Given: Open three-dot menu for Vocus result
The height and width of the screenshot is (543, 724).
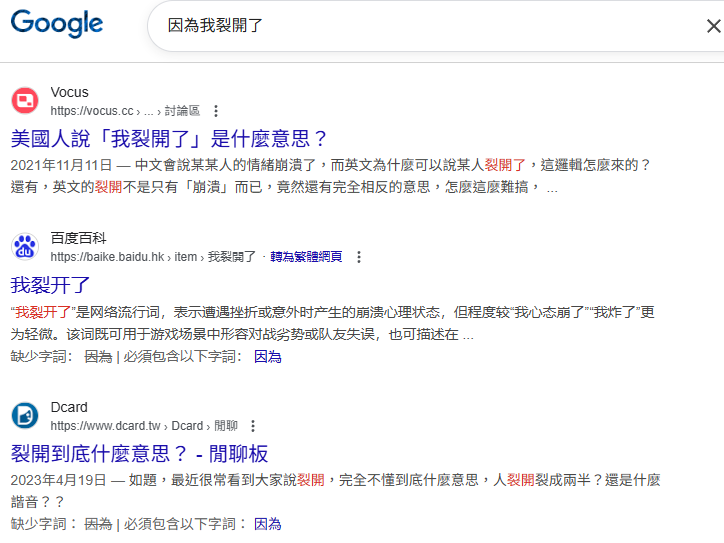Looking at the screenshot, I should pos(216,111).
